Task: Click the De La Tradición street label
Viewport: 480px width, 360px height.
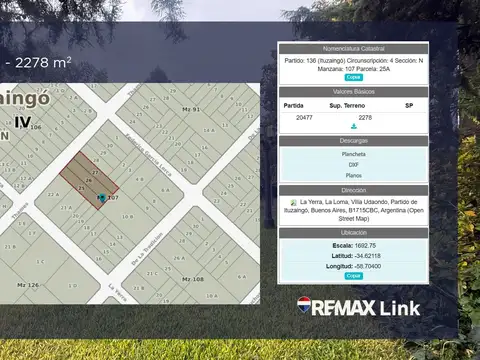Action: (147, 249)
